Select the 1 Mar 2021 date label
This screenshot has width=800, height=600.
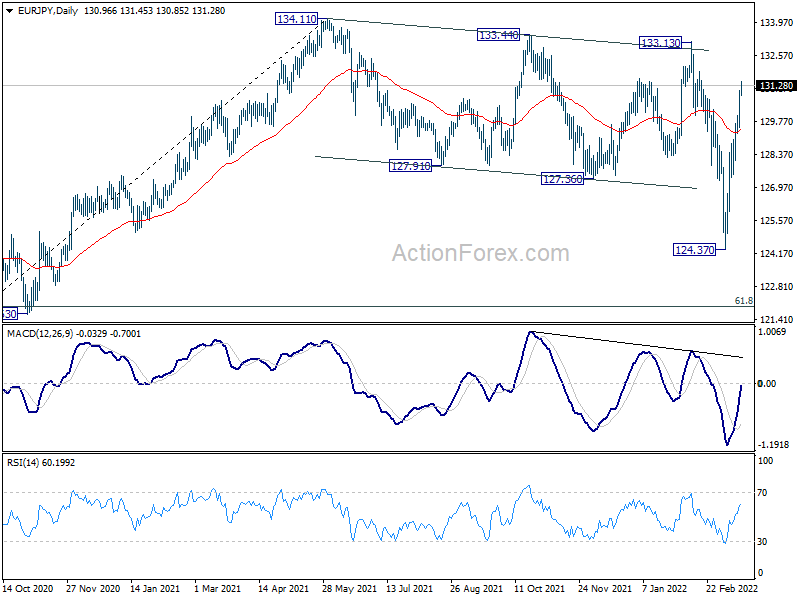pyautogui.click(x=218, y=588)
